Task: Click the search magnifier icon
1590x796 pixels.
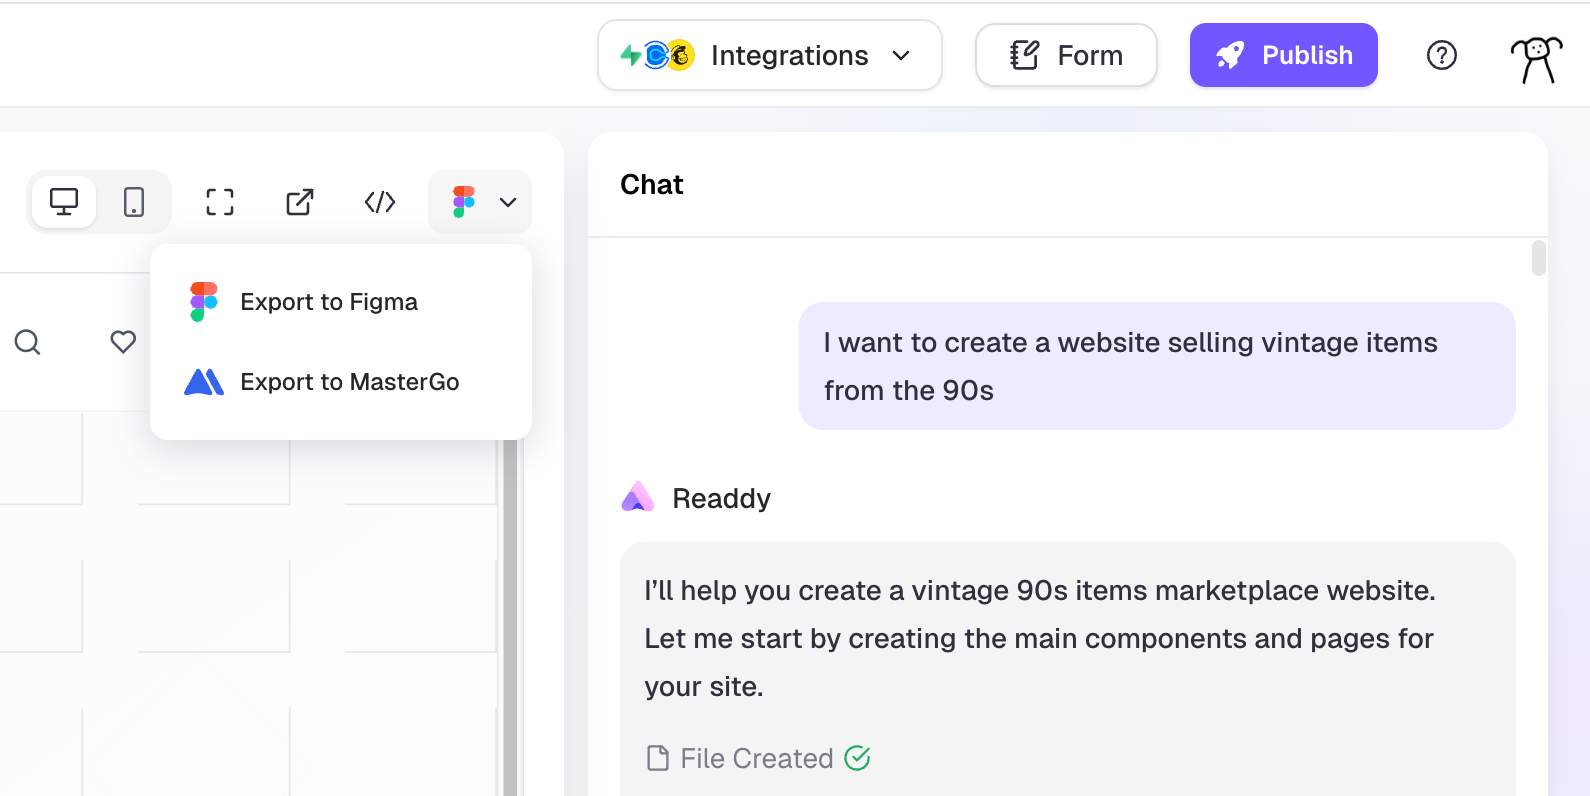Action: [28, 342]
